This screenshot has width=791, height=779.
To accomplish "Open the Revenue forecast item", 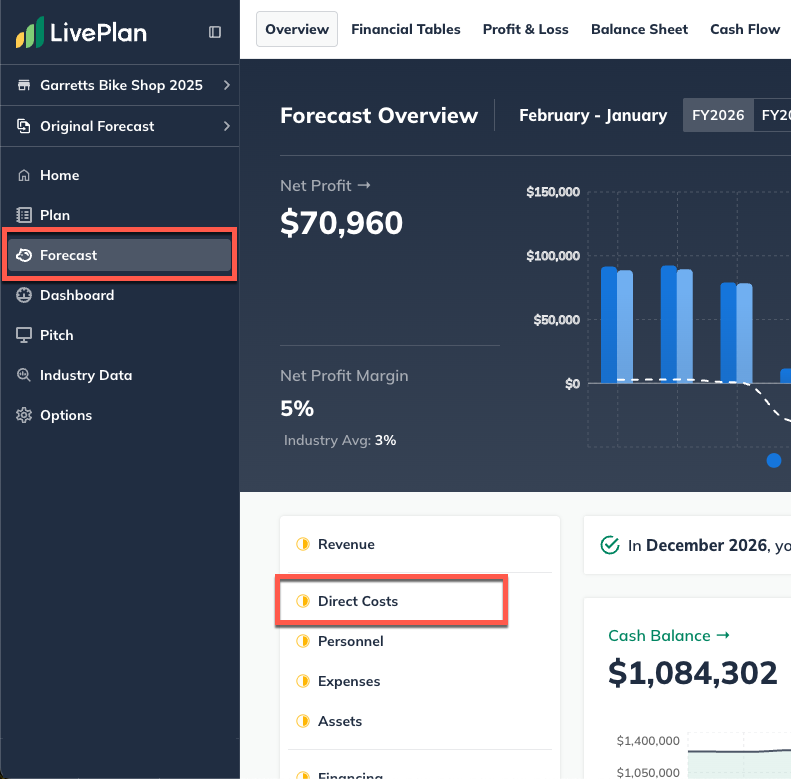I will pos(346,544).
